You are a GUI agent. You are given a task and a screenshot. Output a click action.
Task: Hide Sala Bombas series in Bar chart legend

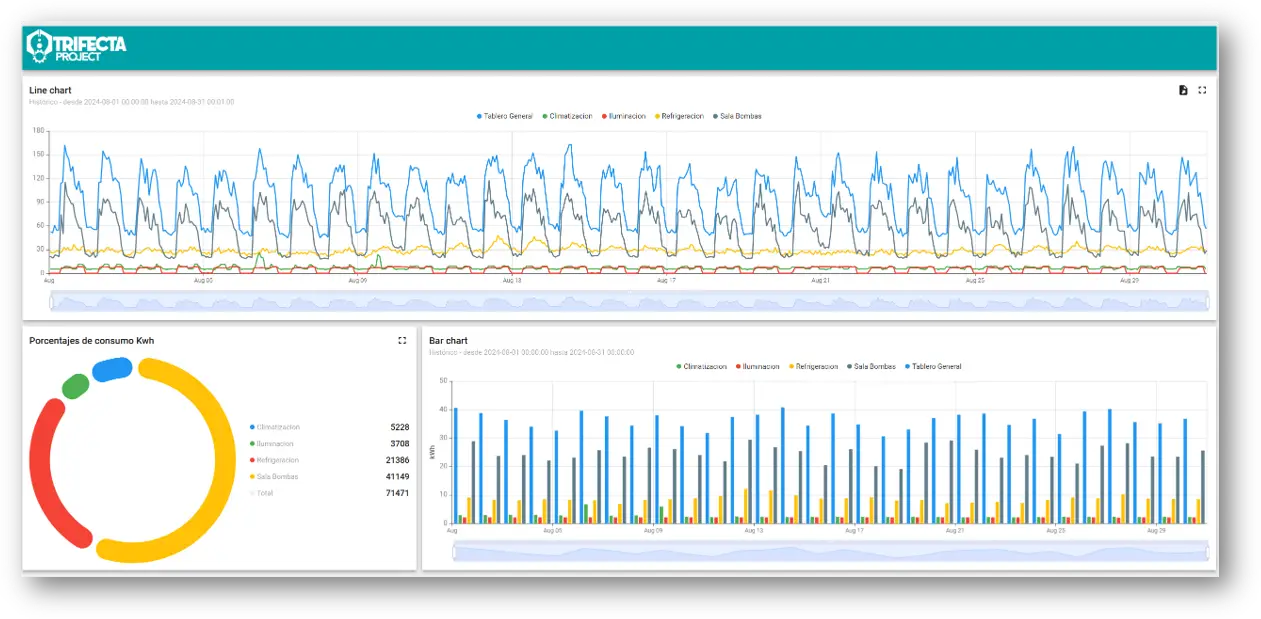872,366
